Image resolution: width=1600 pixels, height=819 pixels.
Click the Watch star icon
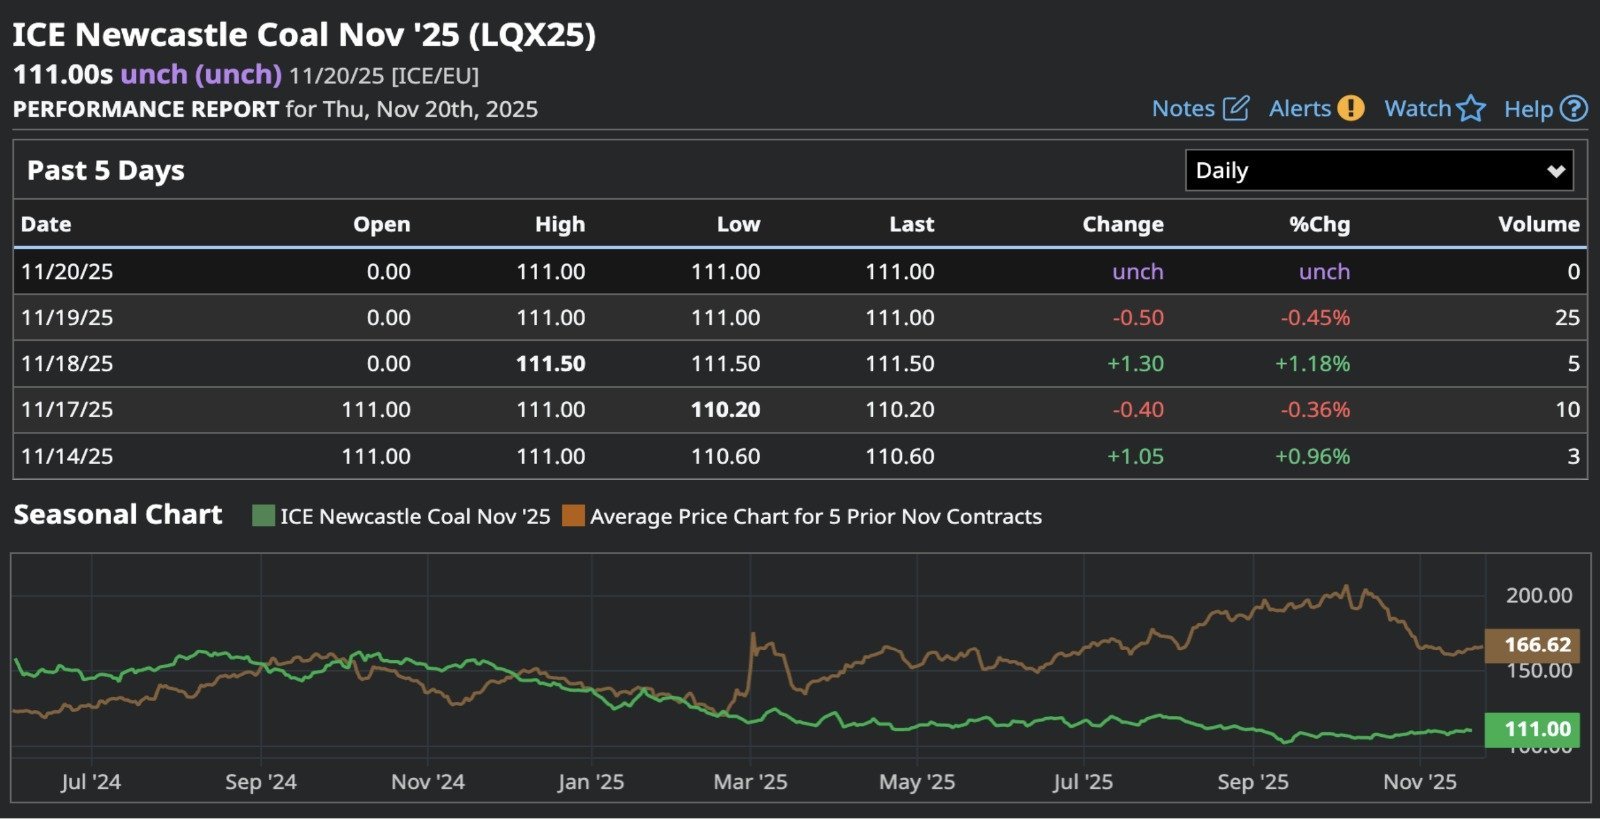coord(1471,108)
